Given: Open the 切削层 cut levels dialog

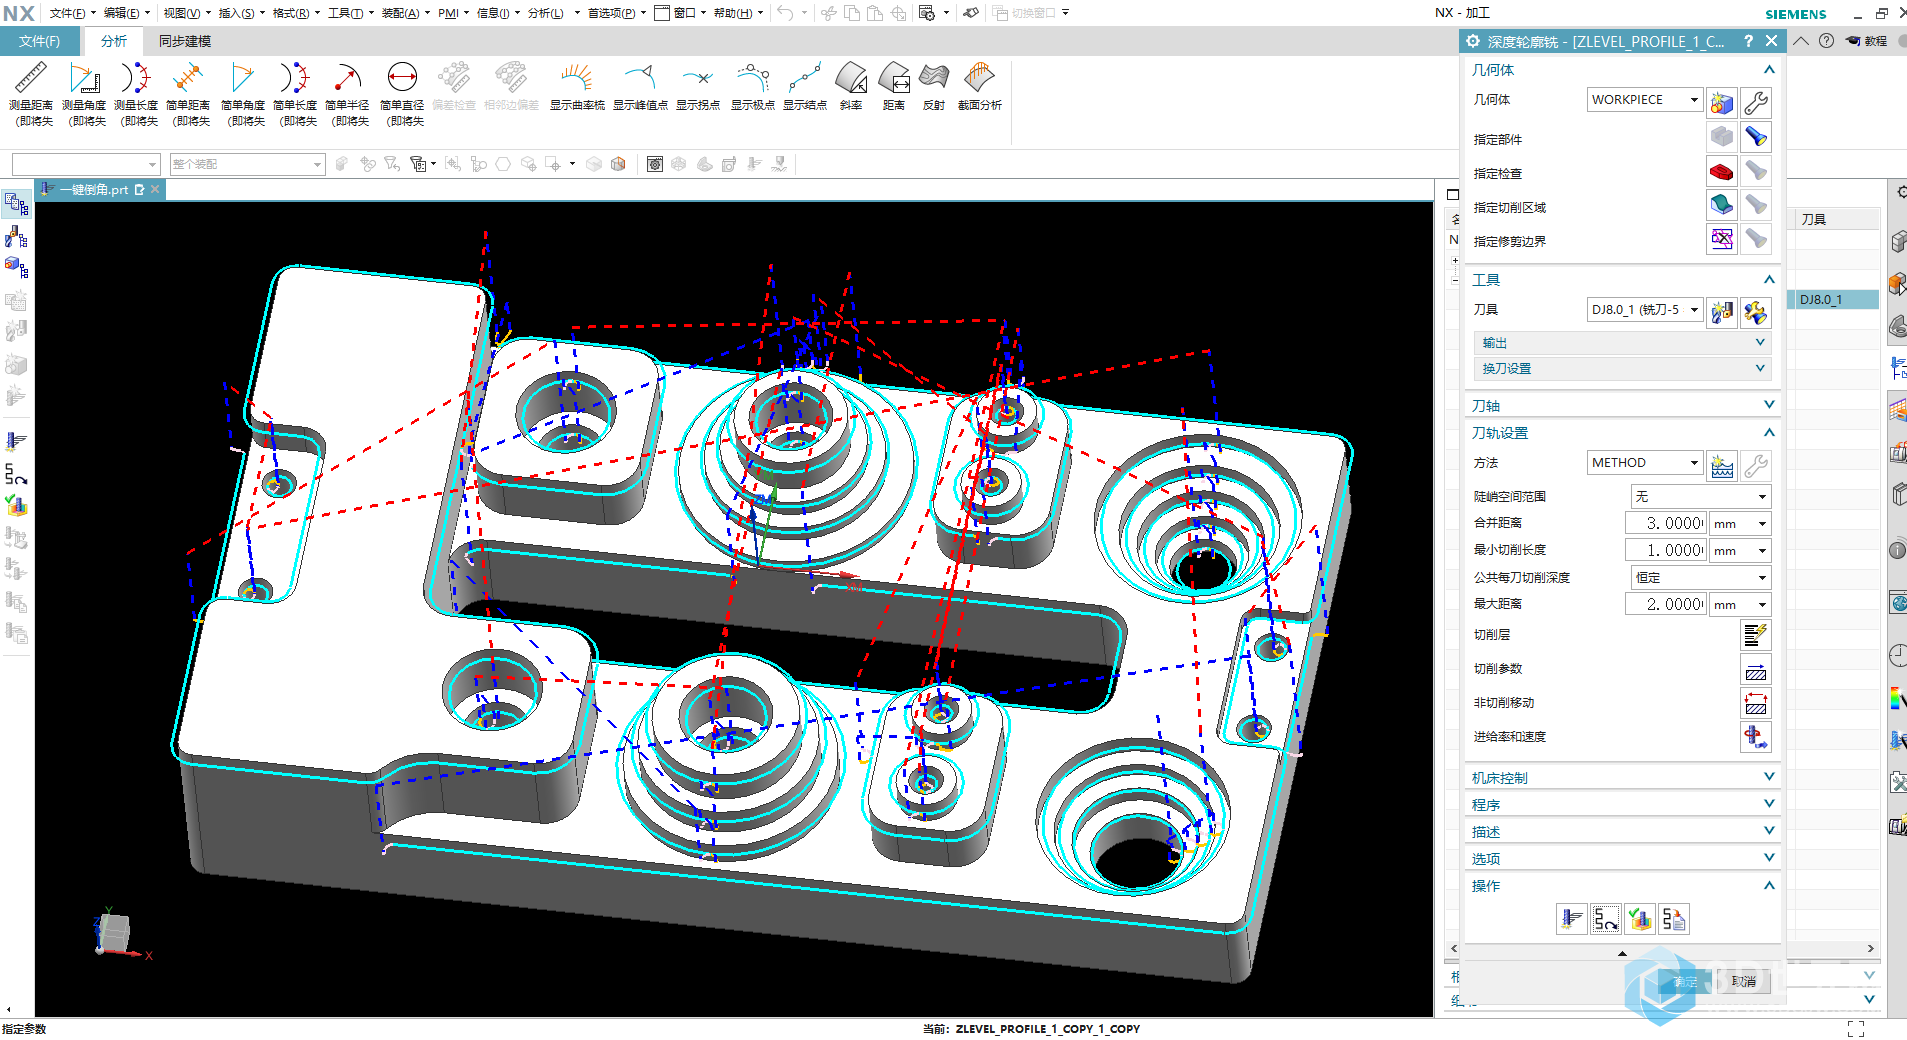Looking at the screenshot, I should pos(1756,635).
